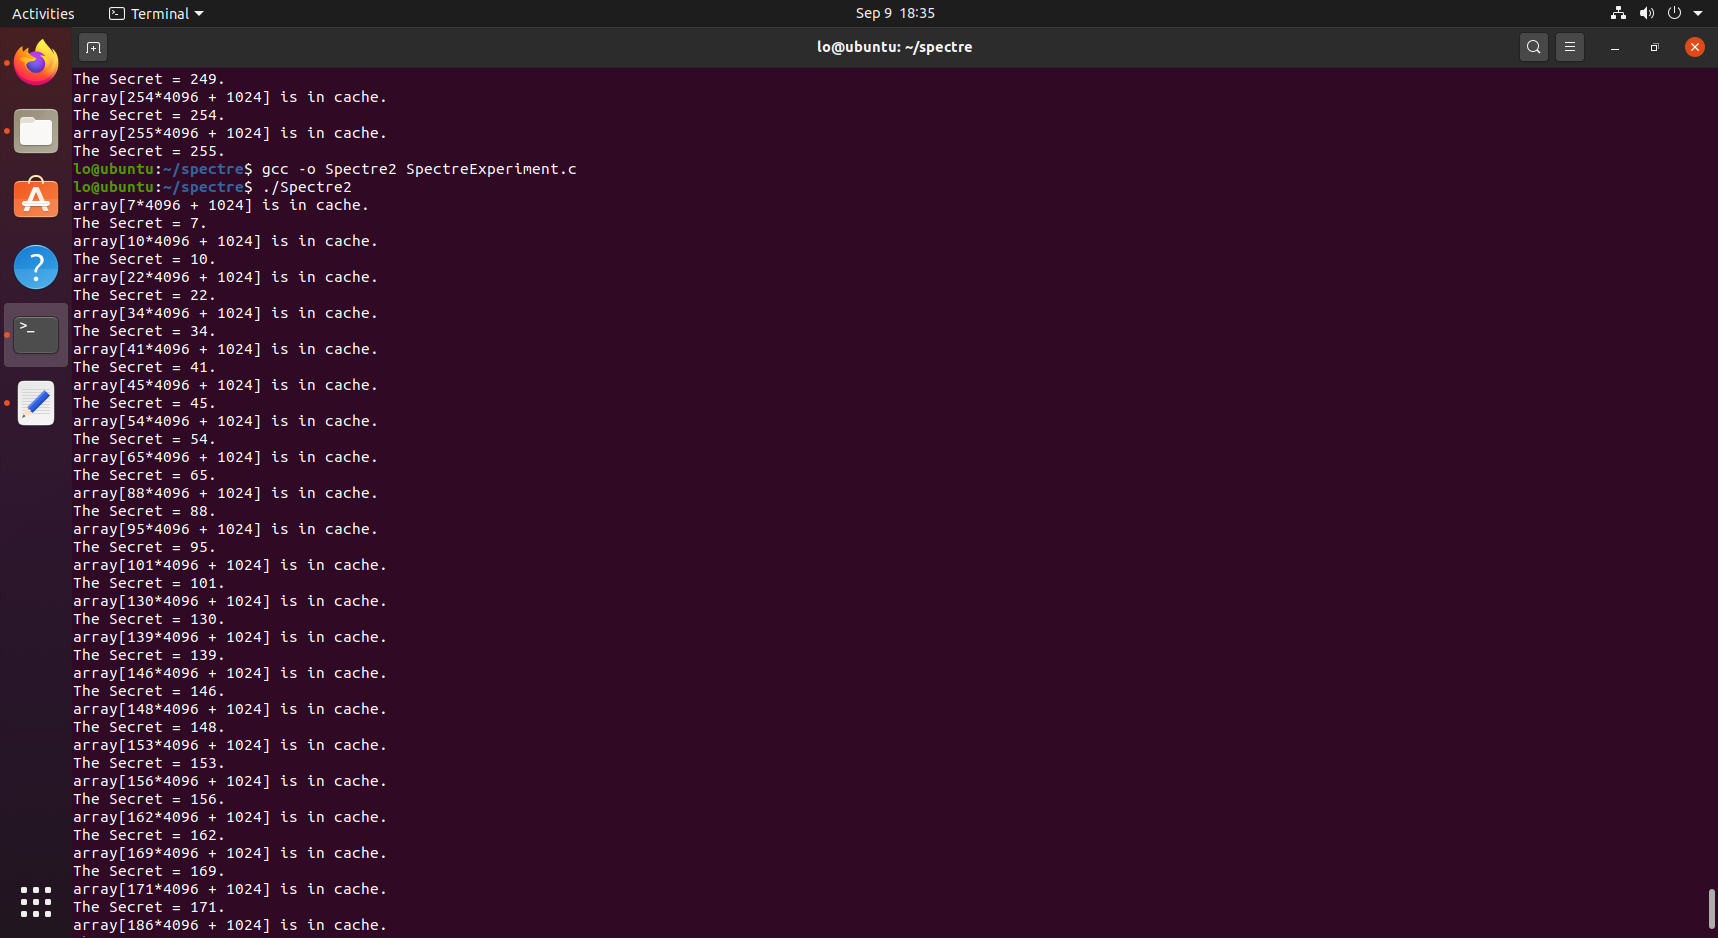Click text 'array[162*4096 + 1024] is in cache.'
This screenshot has height=938, width=1718.
230,817
